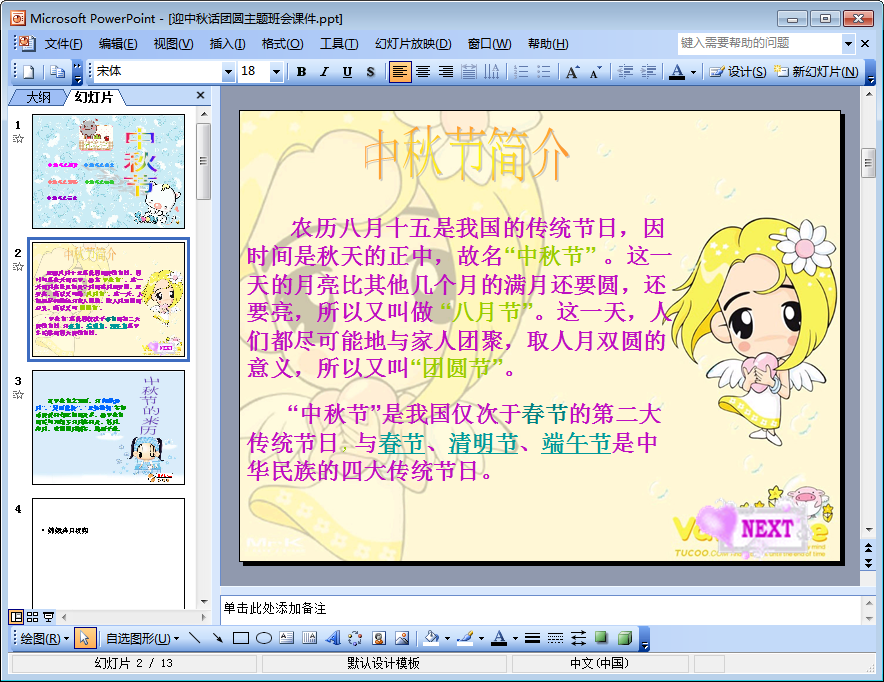The image size is (884, 682).
Task: Choose the Select Objects arrow tool
Action: (x=85, y=639)
